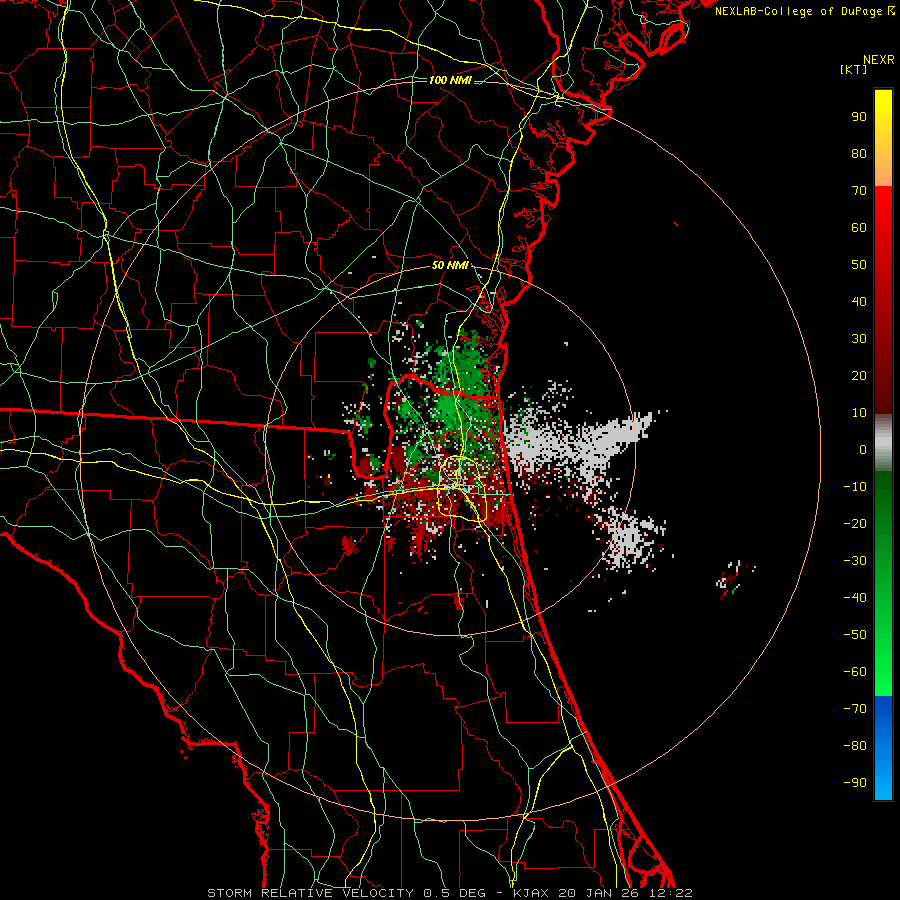Click the positive 70 knot scale label
This screenshot has width=900, height=900.
pos(859,191)
